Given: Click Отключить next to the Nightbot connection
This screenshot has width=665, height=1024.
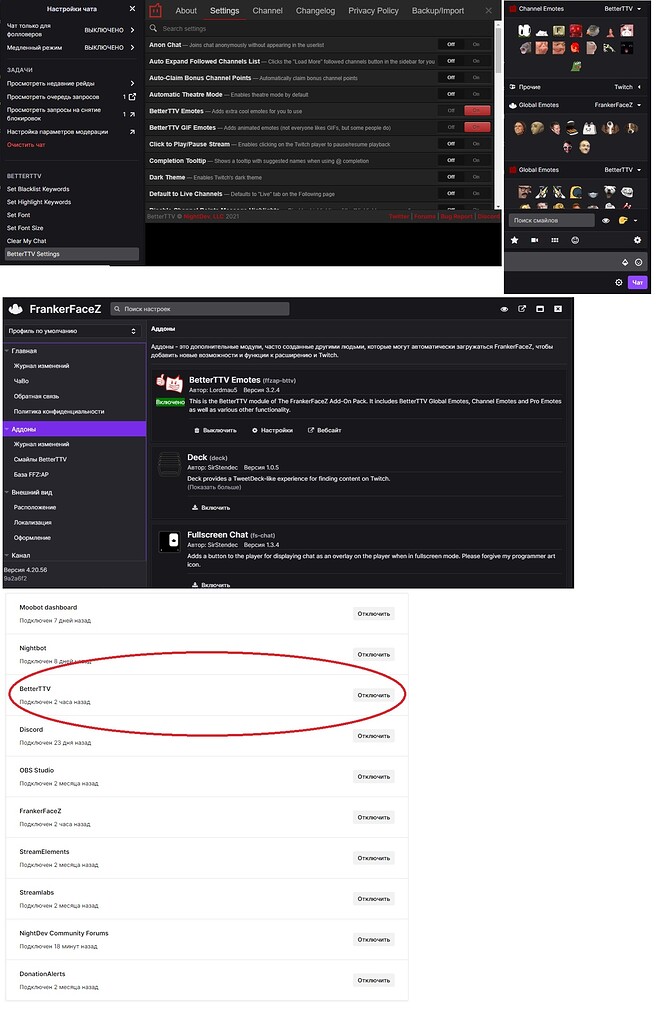Looking at the screenshot, I should [374, 654].
